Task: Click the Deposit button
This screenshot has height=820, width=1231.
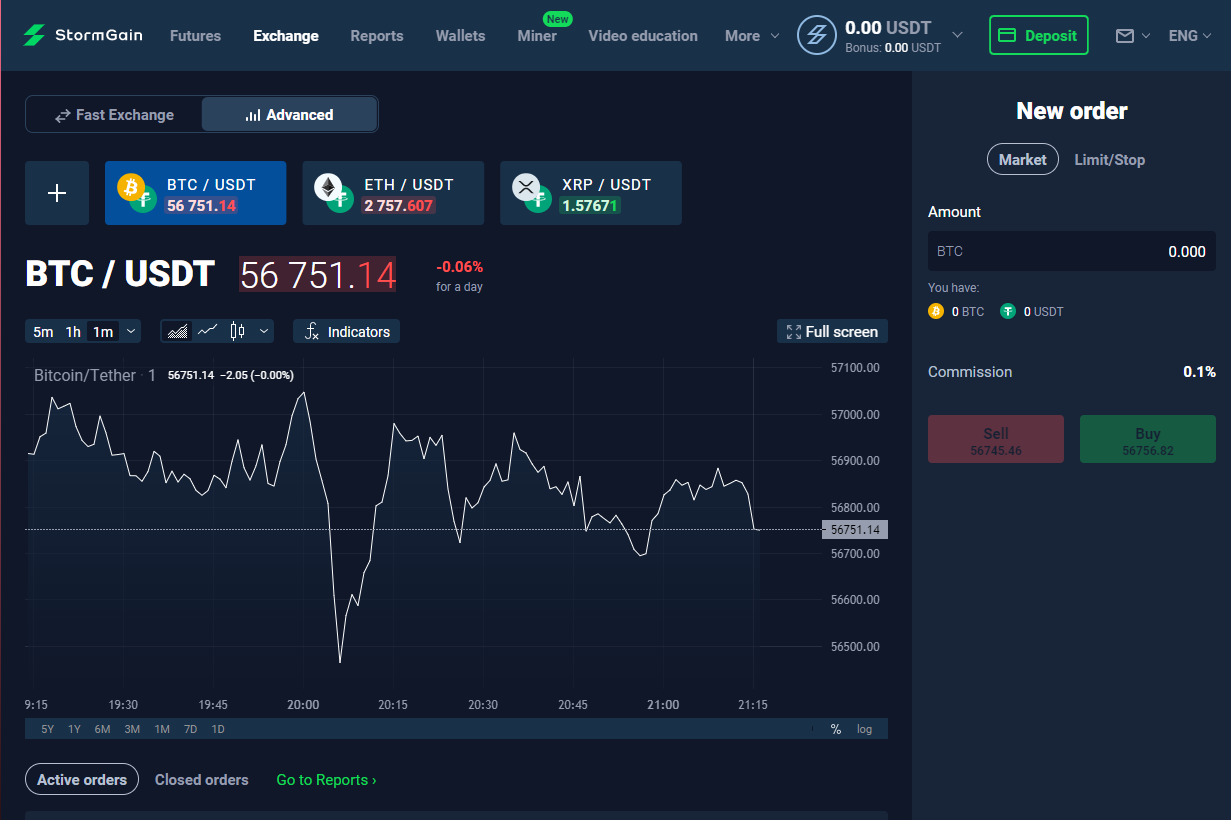Action: pos(1038,35)
